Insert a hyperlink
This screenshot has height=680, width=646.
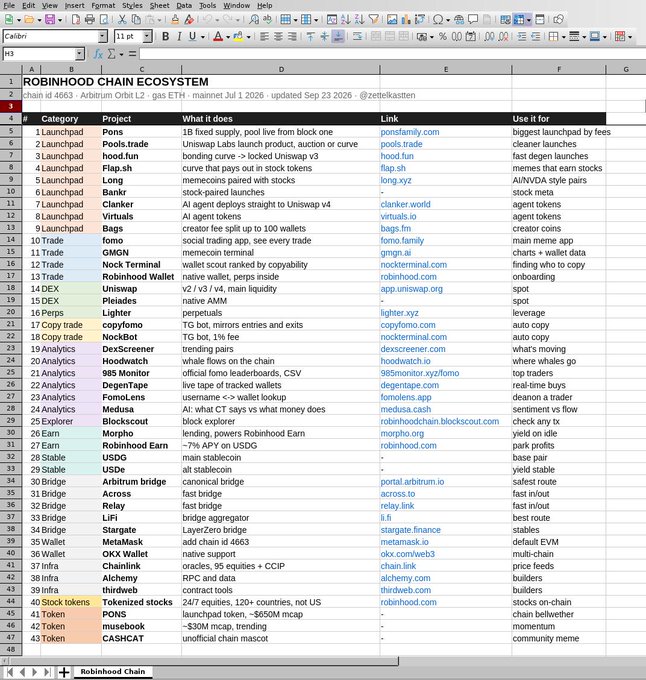[x=459, y=20]
